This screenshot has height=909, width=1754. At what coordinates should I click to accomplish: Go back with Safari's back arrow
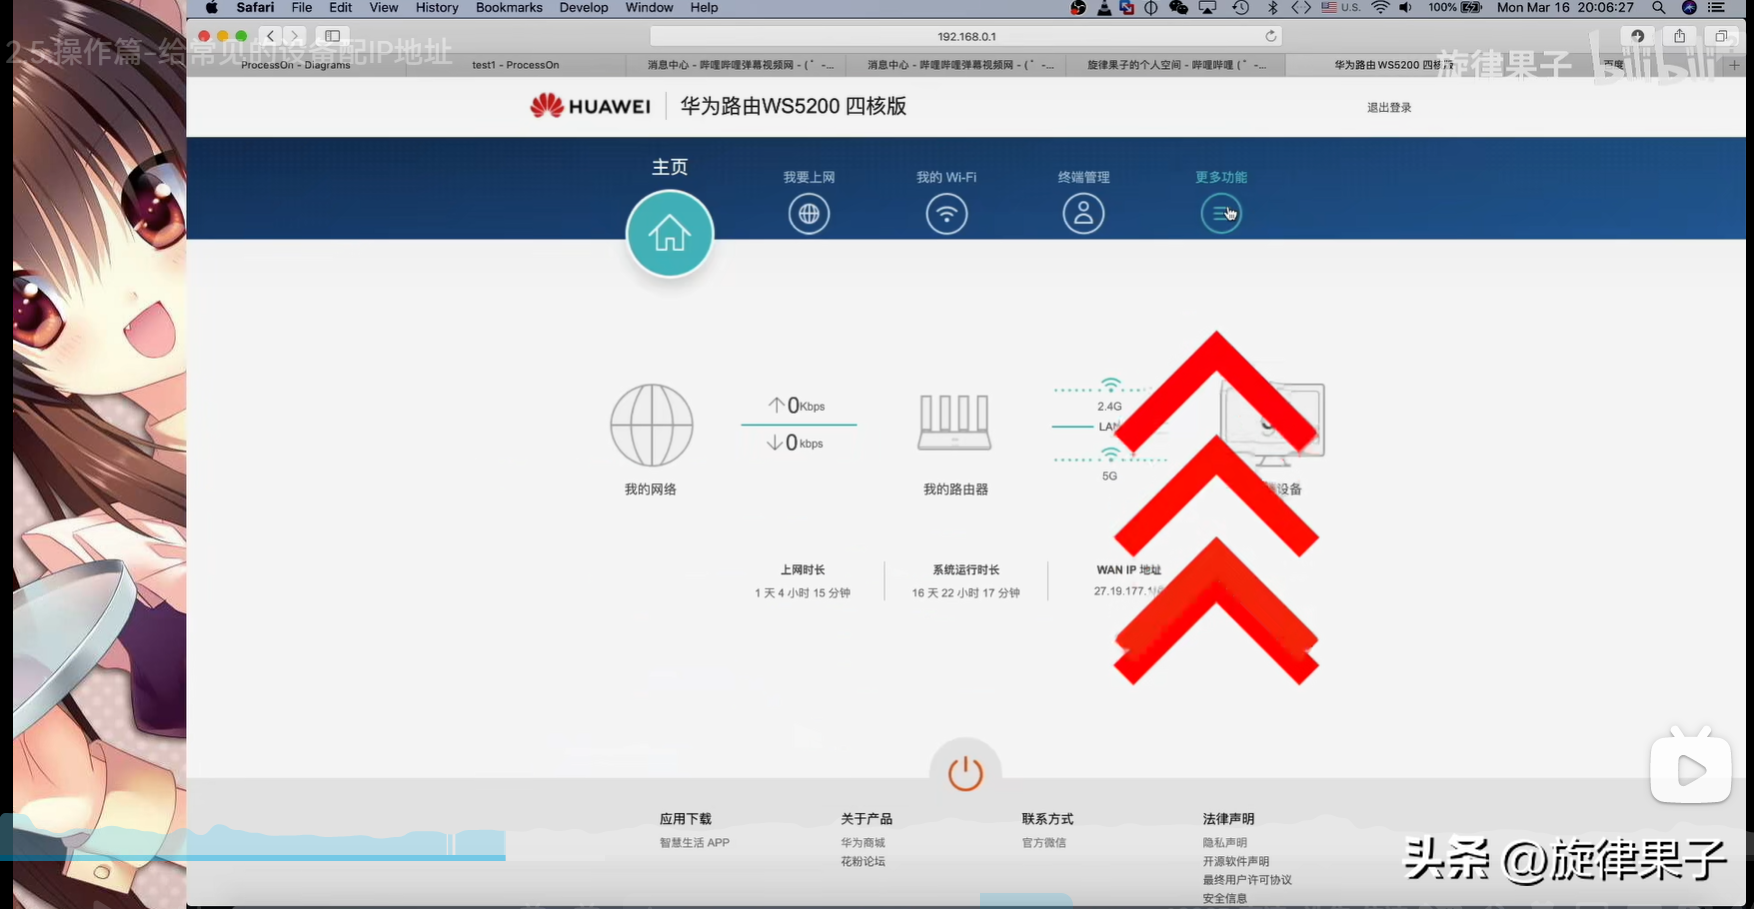[x=270, y=36]
